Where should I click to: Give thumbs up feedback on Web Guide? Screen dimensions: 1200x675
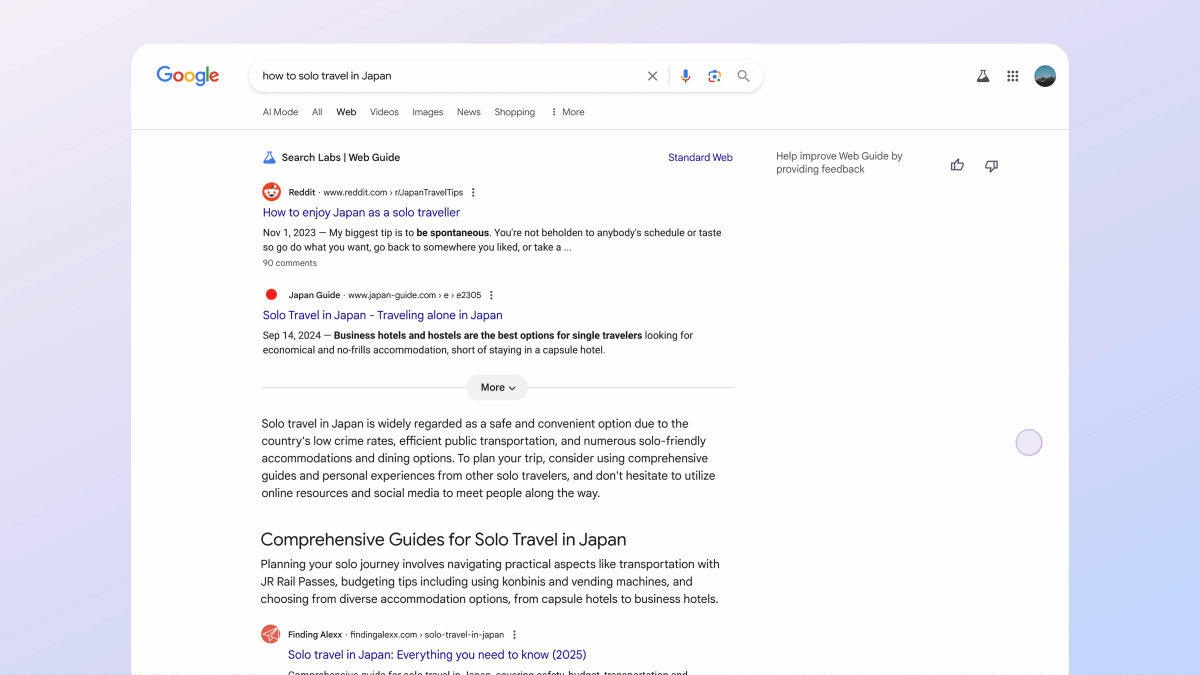click(957, 165)
